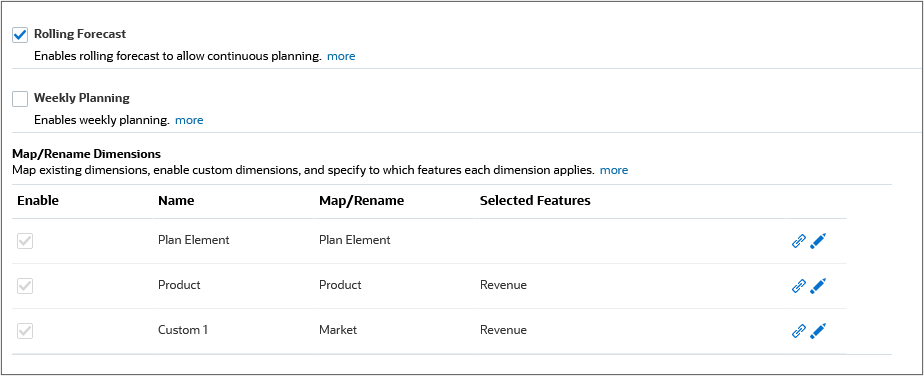Click the edit pencil icon for Plan Element
This screenshot has height=376, width=924.
pyautogui.click(x=818, y=241)
